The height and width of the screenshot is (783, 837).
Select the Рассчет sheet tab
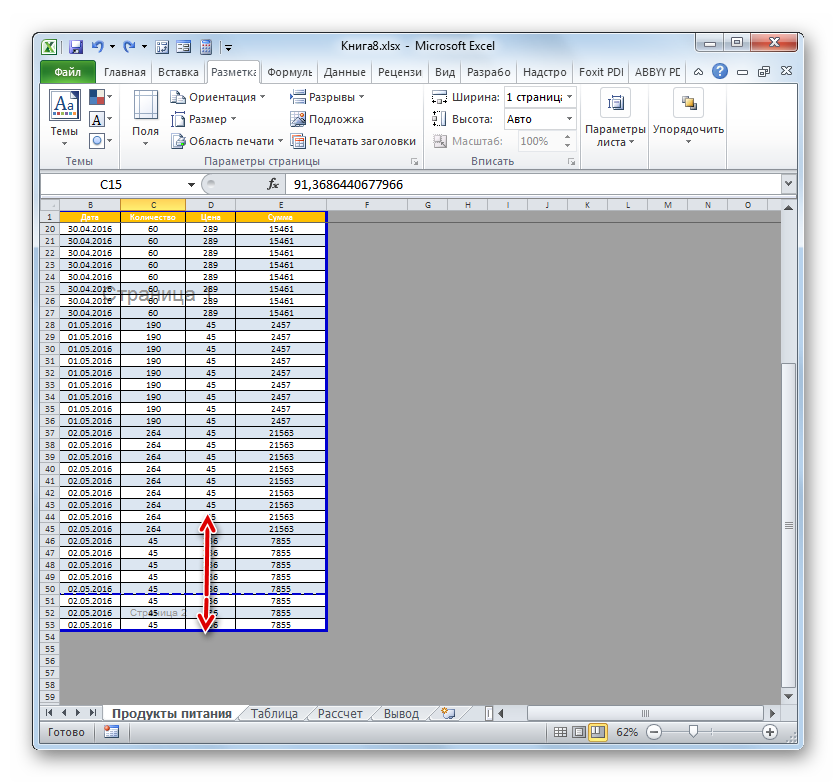[x=340, y=714]
